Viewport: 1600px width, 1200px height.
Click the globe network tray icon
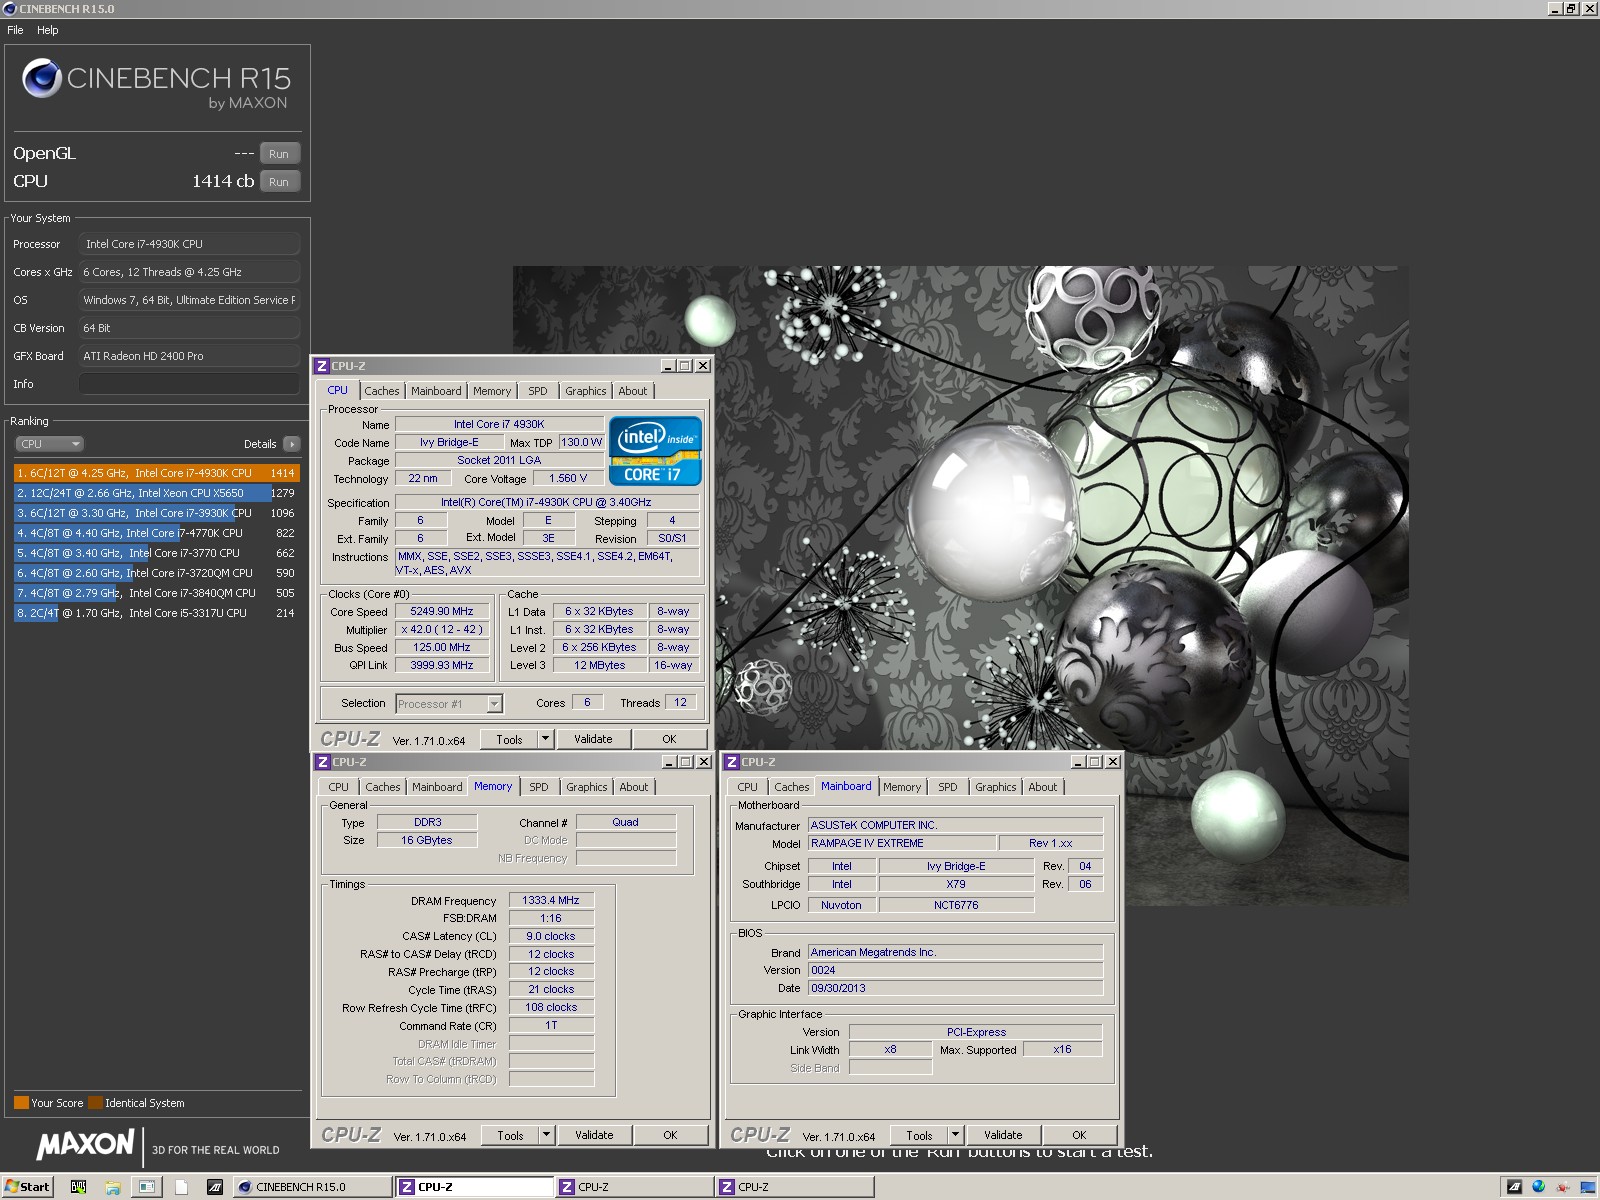pyautogui.click(x=1538, y=1187)
